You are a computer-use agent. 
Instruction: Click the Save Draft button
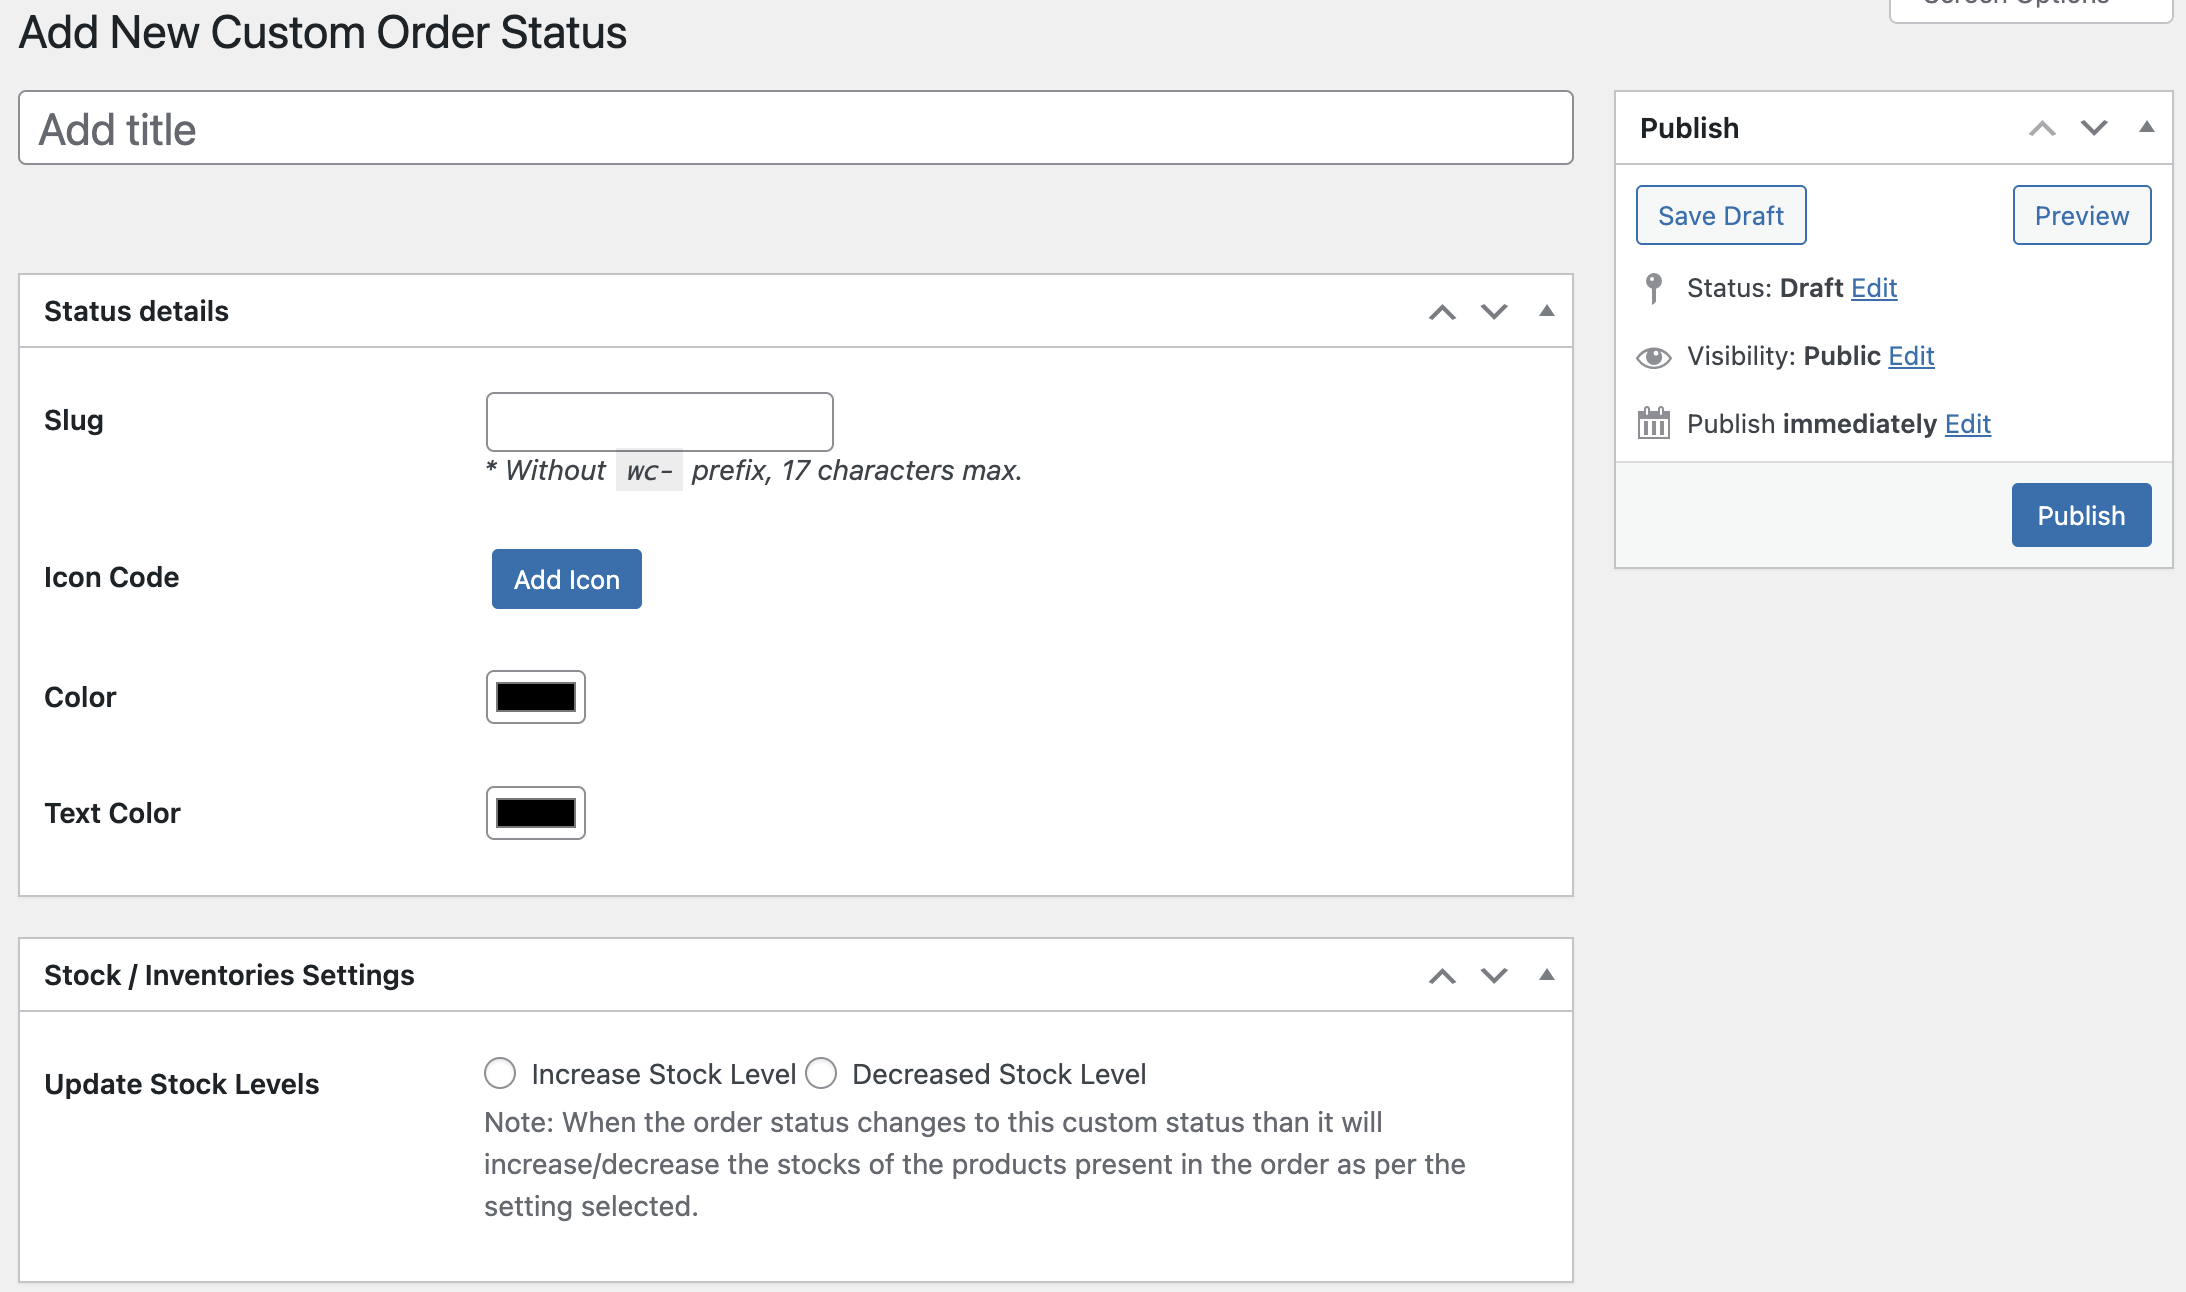pyautogui.click(x=1721, y=215)
